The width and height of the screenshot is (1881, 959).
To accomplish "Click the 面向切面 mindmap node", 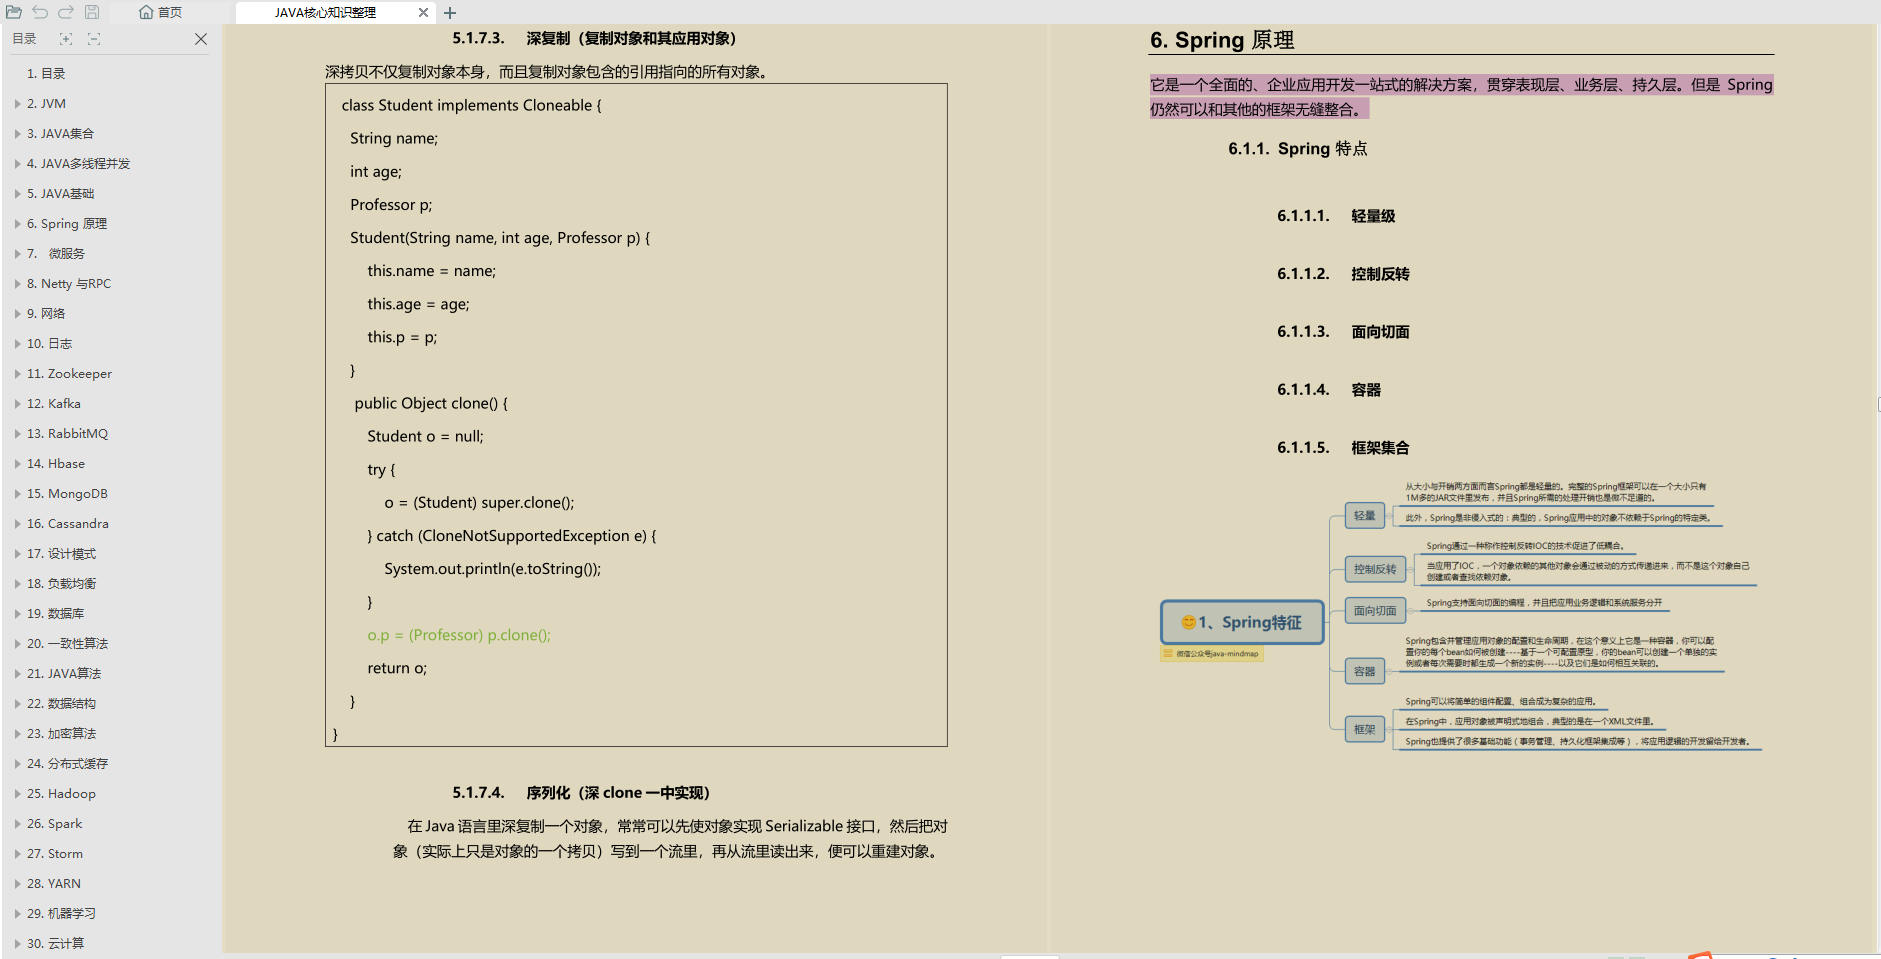I will (x=1375, y=611).
